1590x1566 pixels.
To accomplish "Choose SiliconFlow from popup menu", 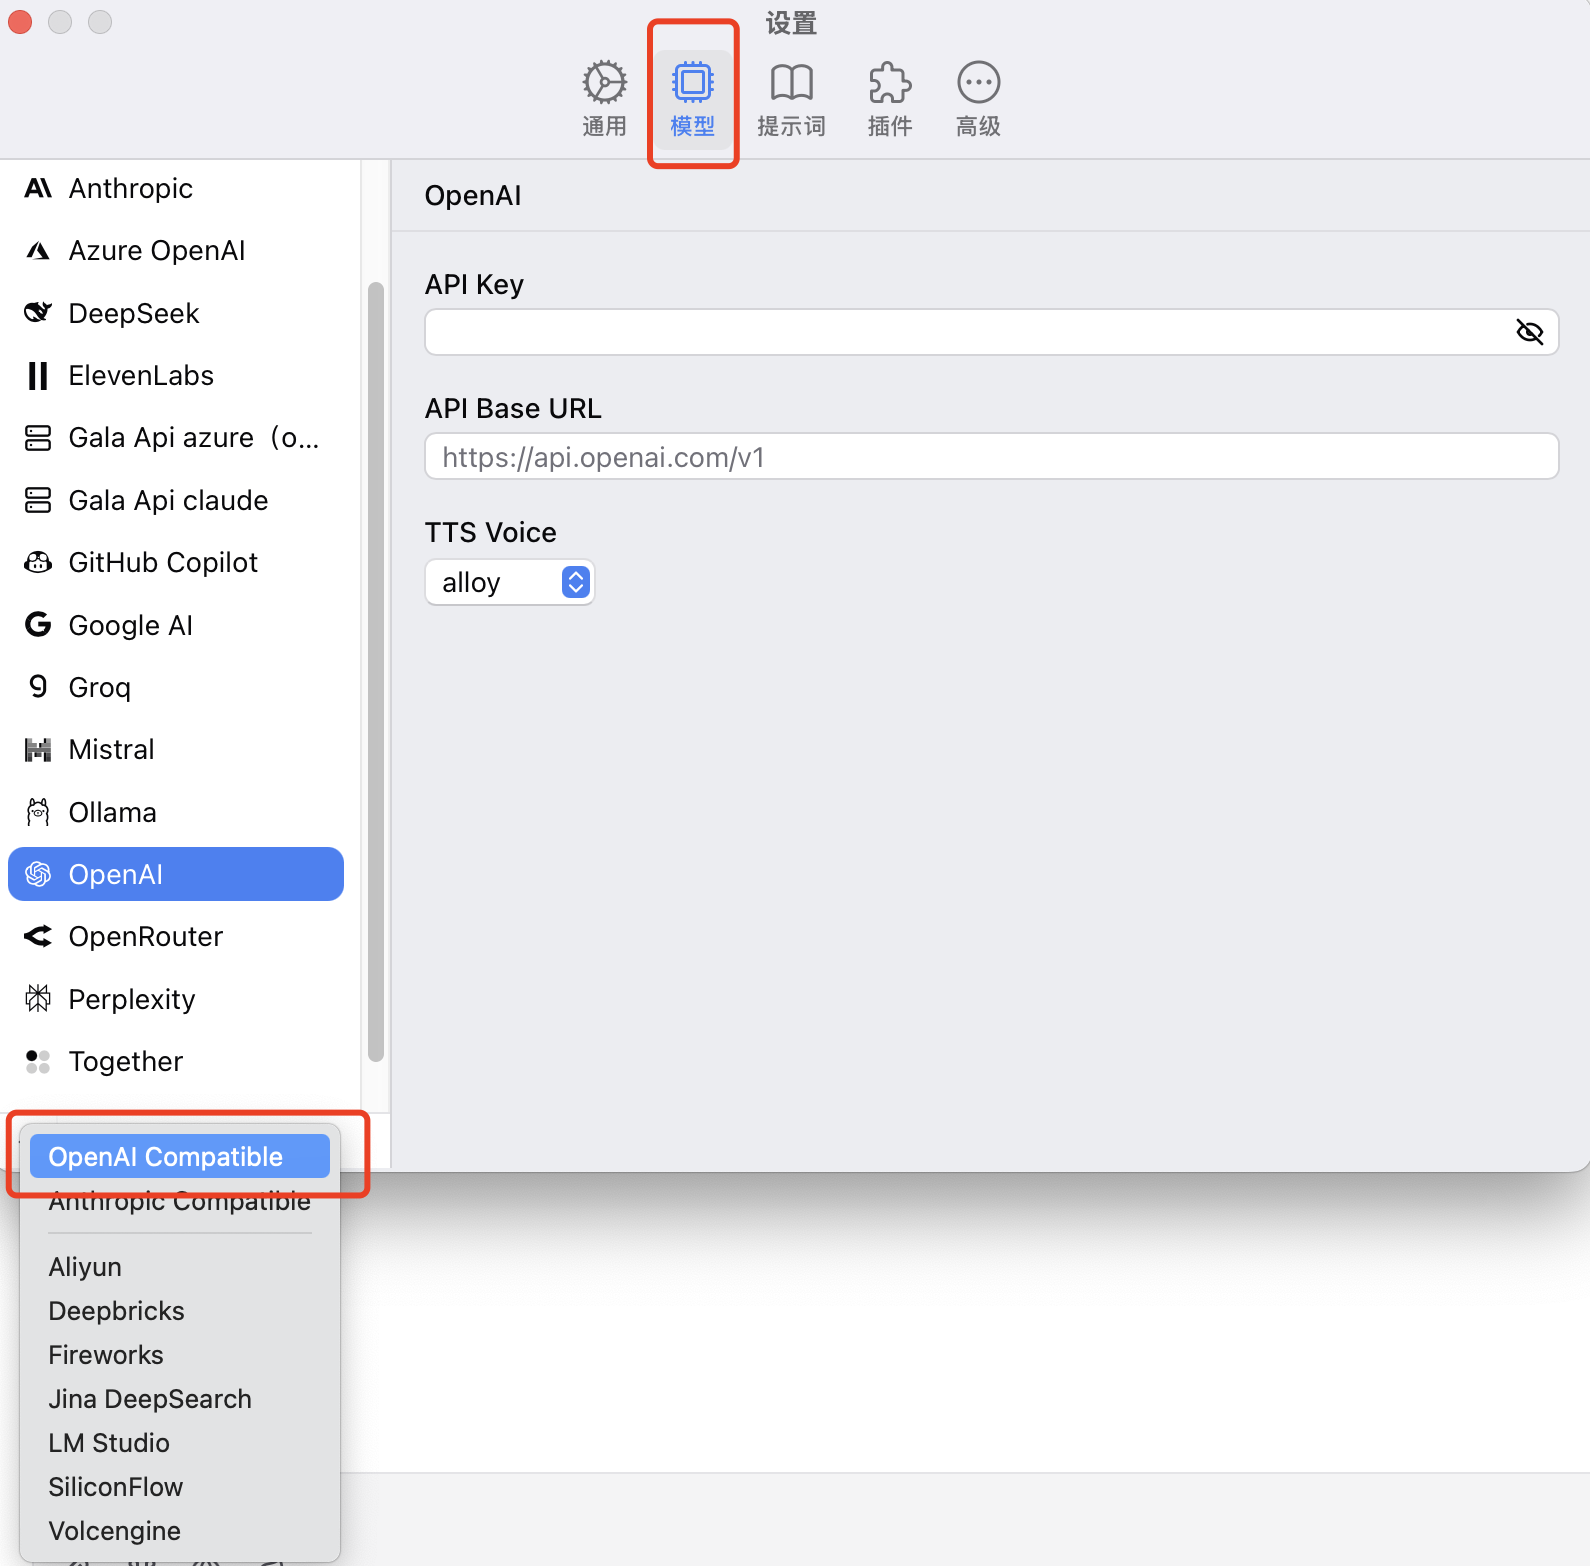I will click(180, 1487).
